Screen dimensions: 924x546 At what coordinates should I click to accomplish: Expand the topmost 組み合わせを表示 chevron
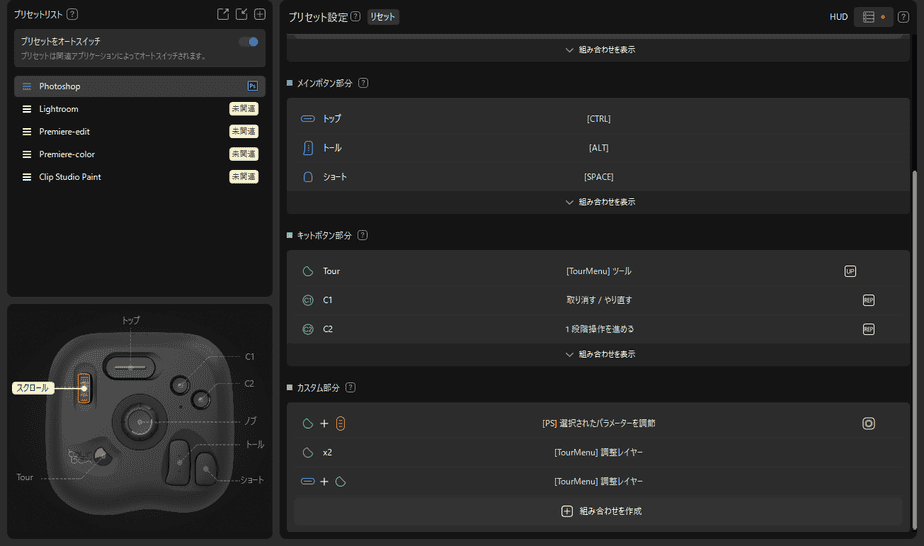point(600,50)
